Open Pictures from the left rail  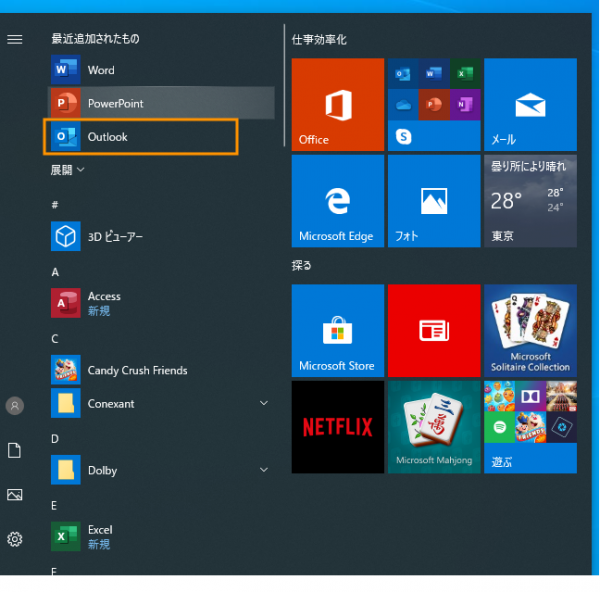tap(15, 495)
